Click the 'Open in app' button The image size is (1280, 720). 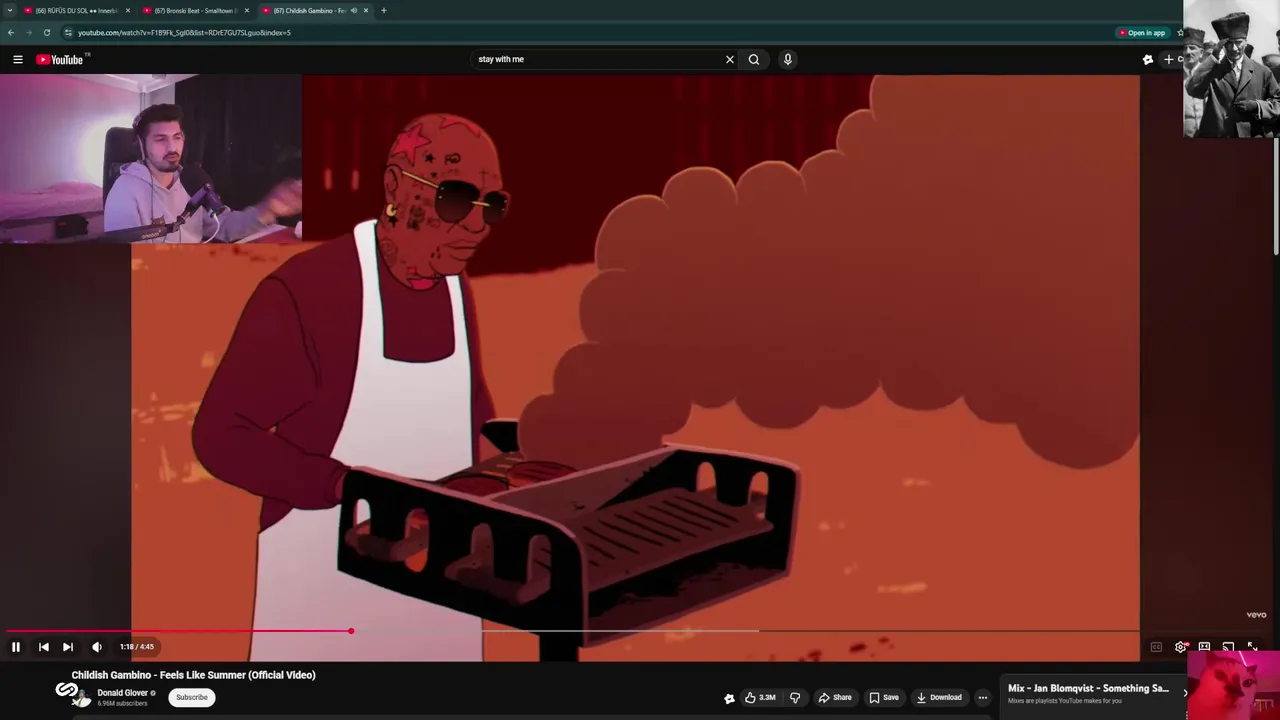point(1142,33)
